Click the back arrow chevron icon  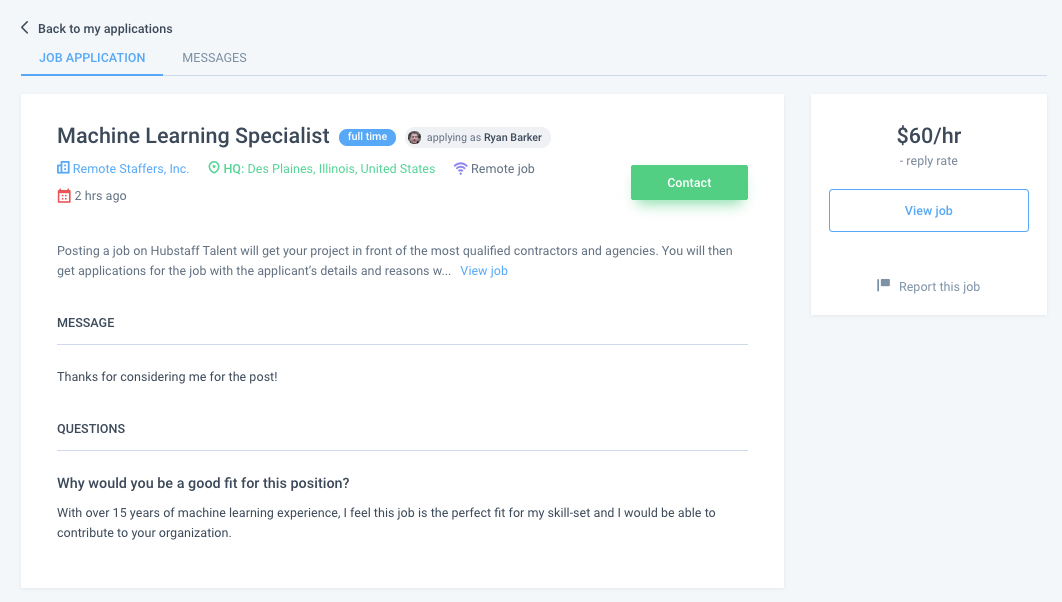[x=24, y=28]
